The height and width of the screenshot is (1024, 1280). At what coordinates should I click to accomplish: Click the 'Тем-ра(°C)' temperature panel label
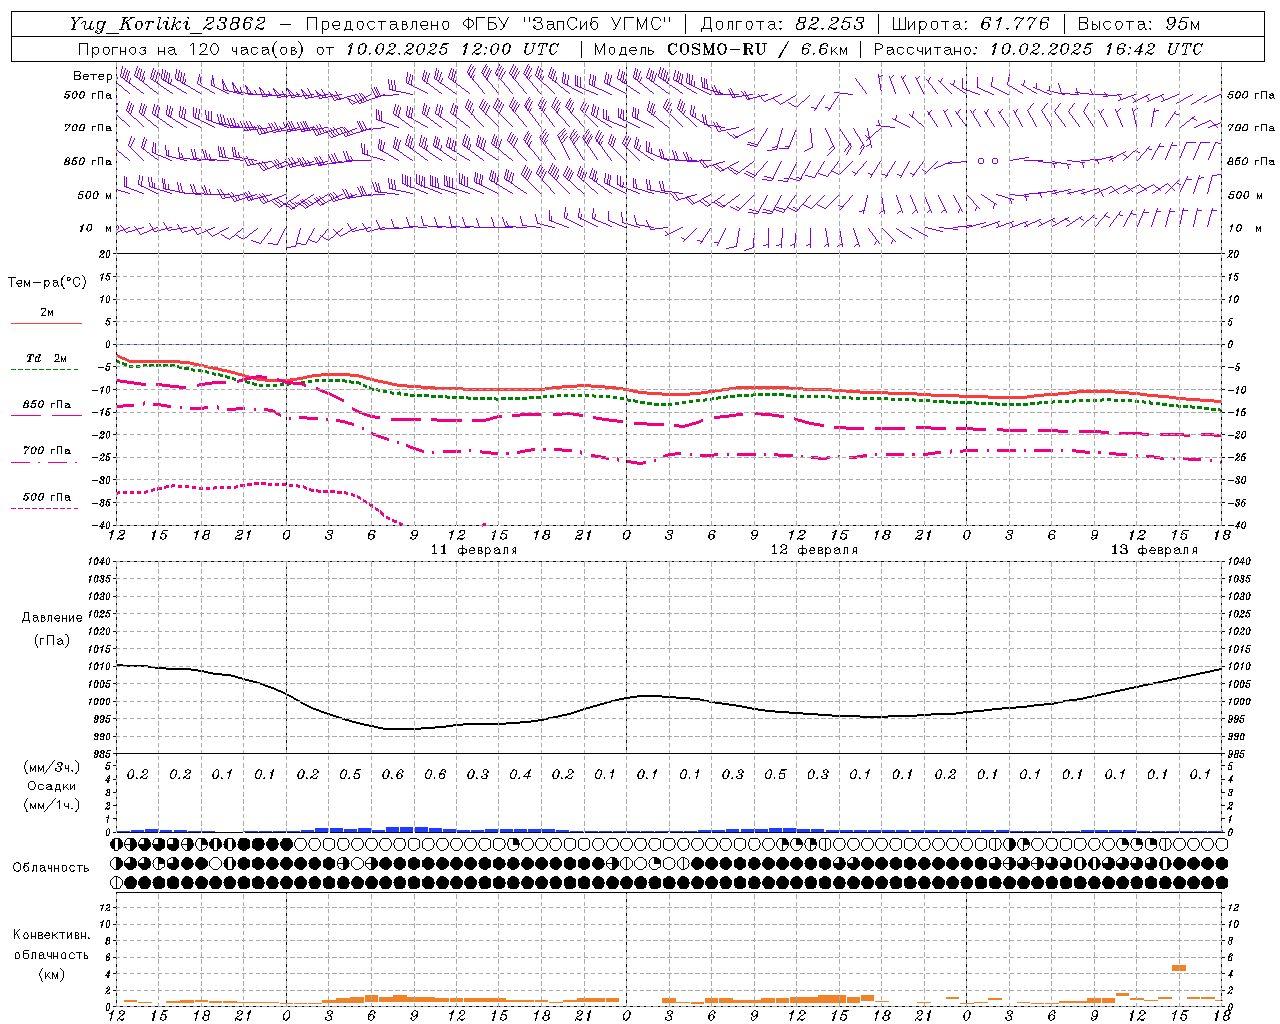coord(47,283)
